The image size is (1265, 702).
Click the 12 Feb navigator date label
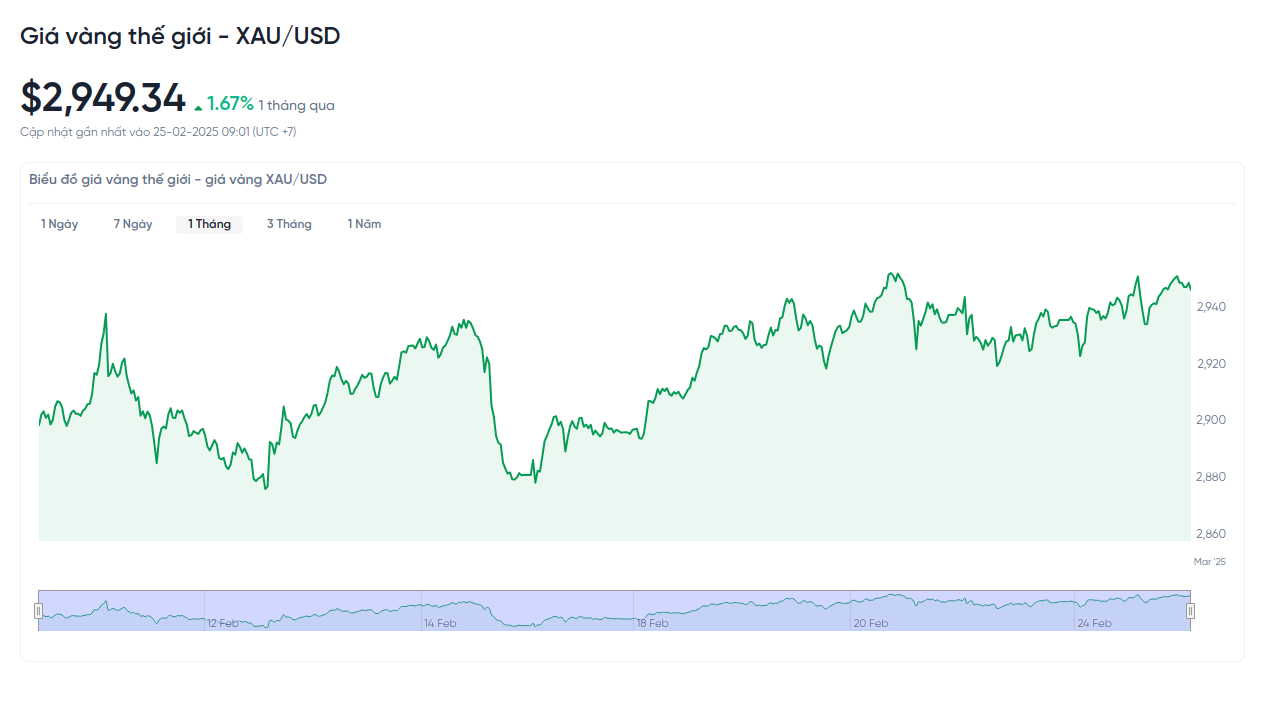[222, 624]
